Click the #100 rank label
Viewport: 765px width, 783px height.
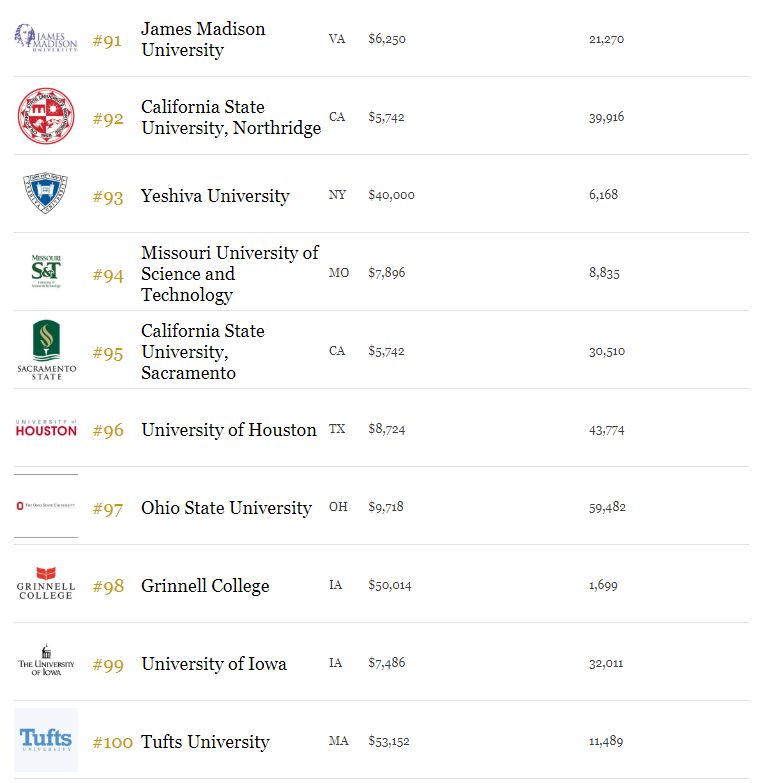coord(112,743)
